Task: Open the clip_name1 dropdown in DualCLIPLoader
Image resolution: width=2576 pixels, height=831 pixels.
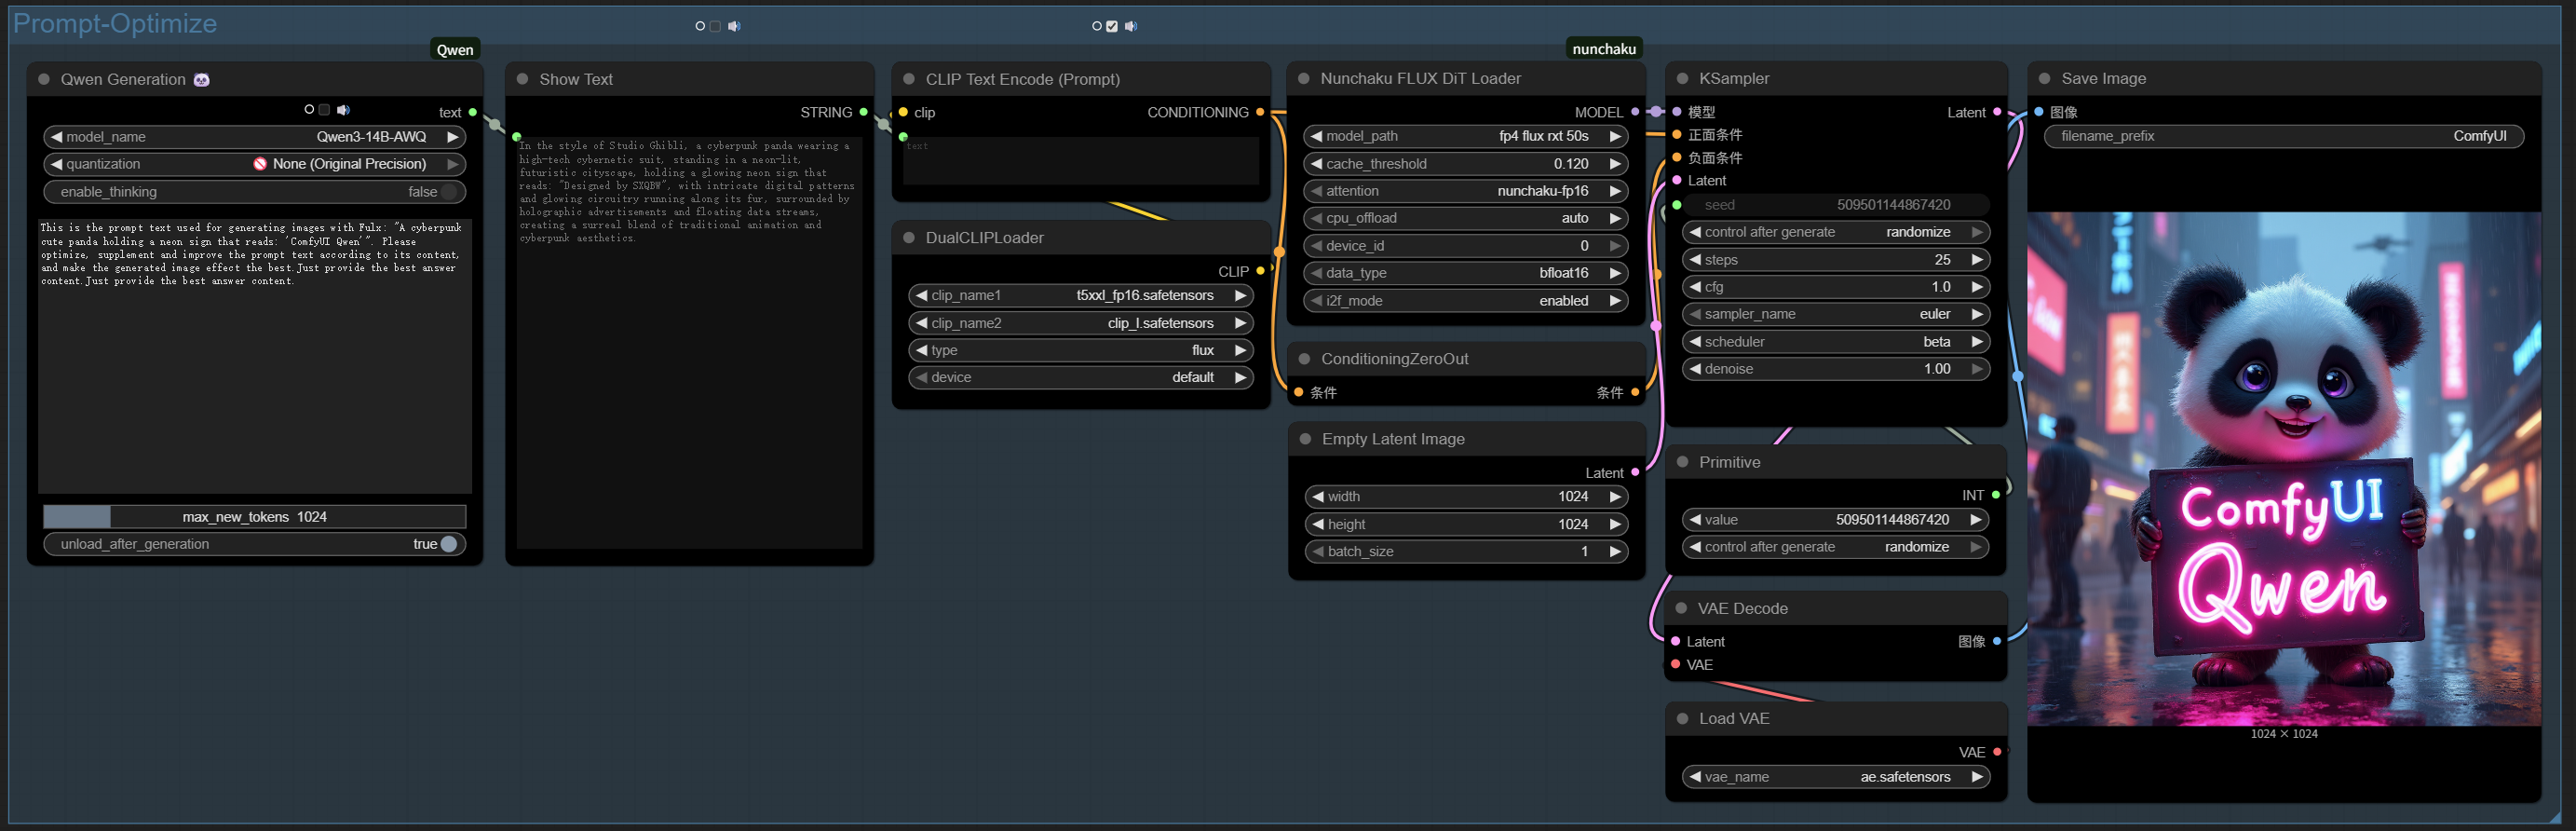Action: (1081, 295)
